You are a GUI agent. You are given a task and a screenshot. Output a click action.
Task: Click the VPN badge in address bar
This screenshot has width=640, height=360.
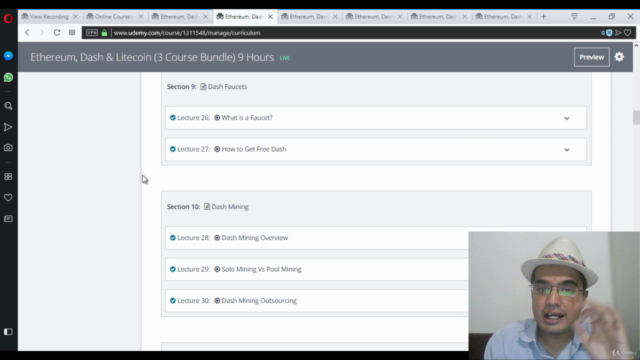(x=92, y=33)
